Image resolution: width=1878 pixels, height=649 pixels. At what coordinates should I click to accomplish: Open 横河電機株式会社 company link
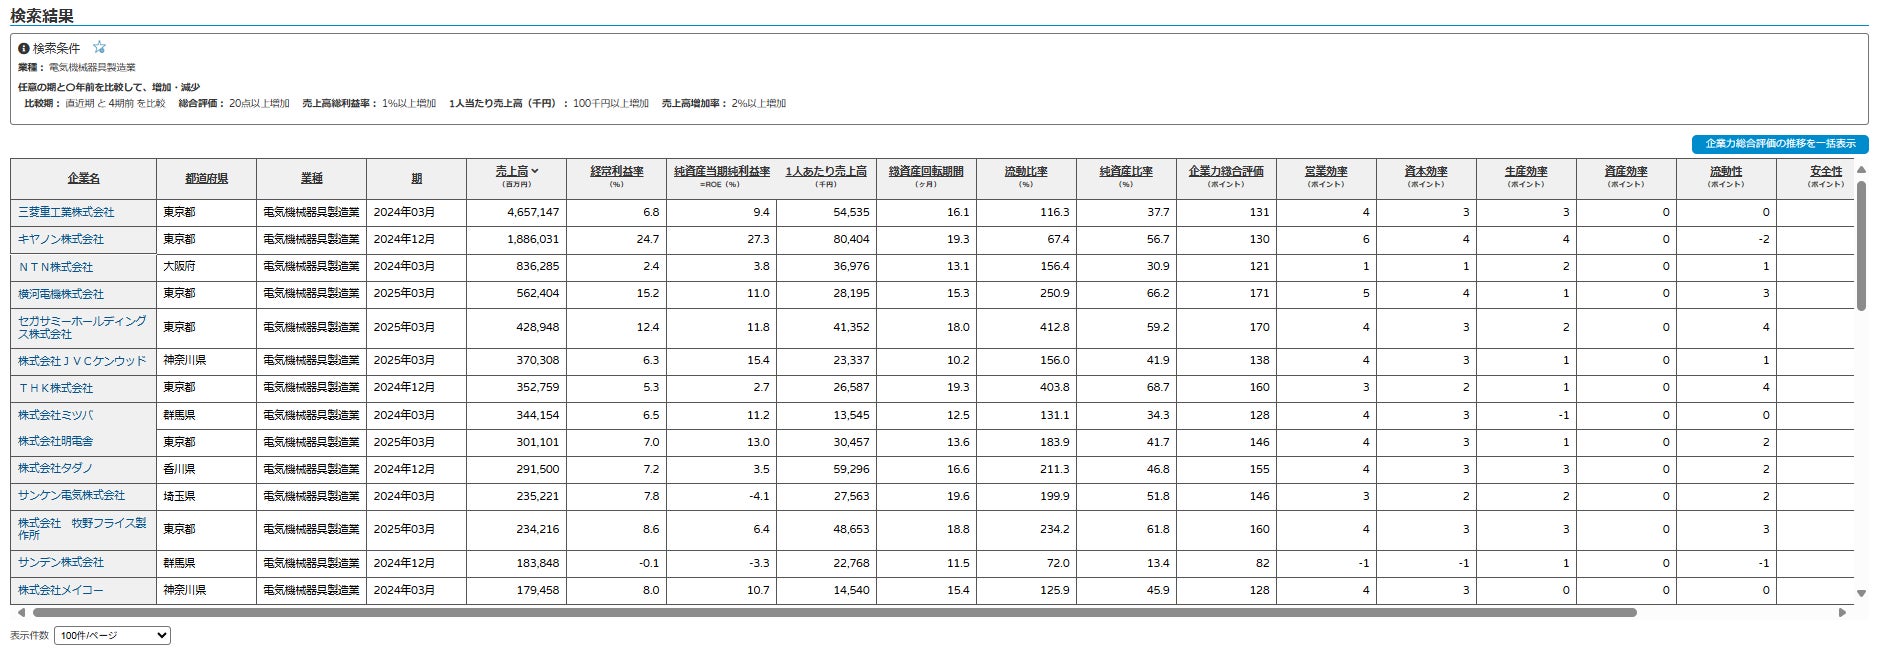point(61,294)
